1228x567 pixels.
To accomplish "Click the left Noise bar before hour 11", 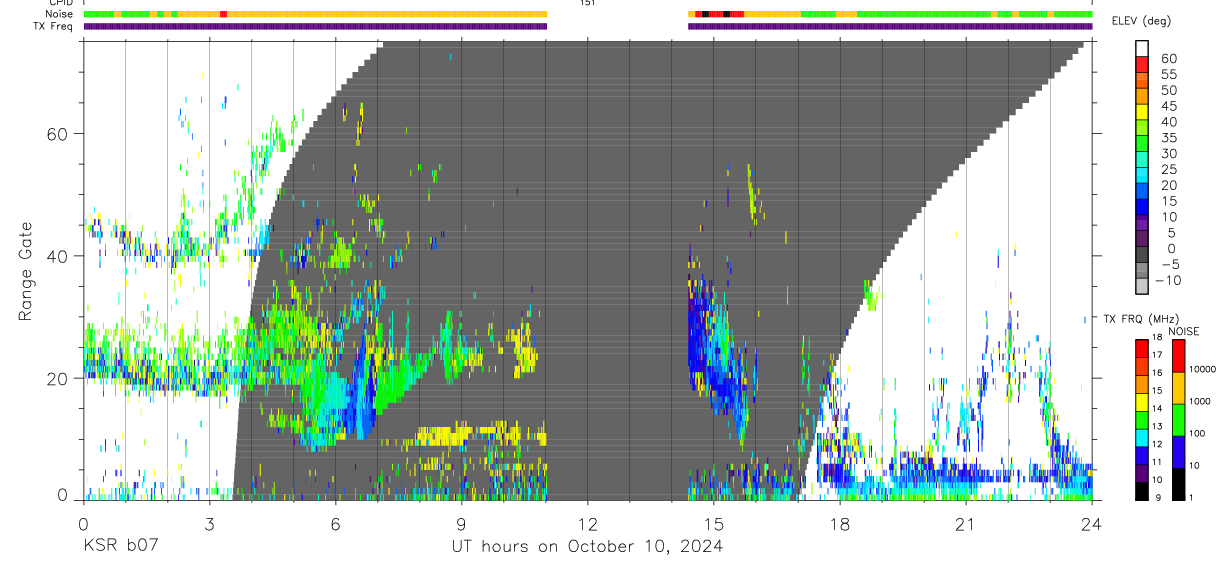I will click(315, 14).
